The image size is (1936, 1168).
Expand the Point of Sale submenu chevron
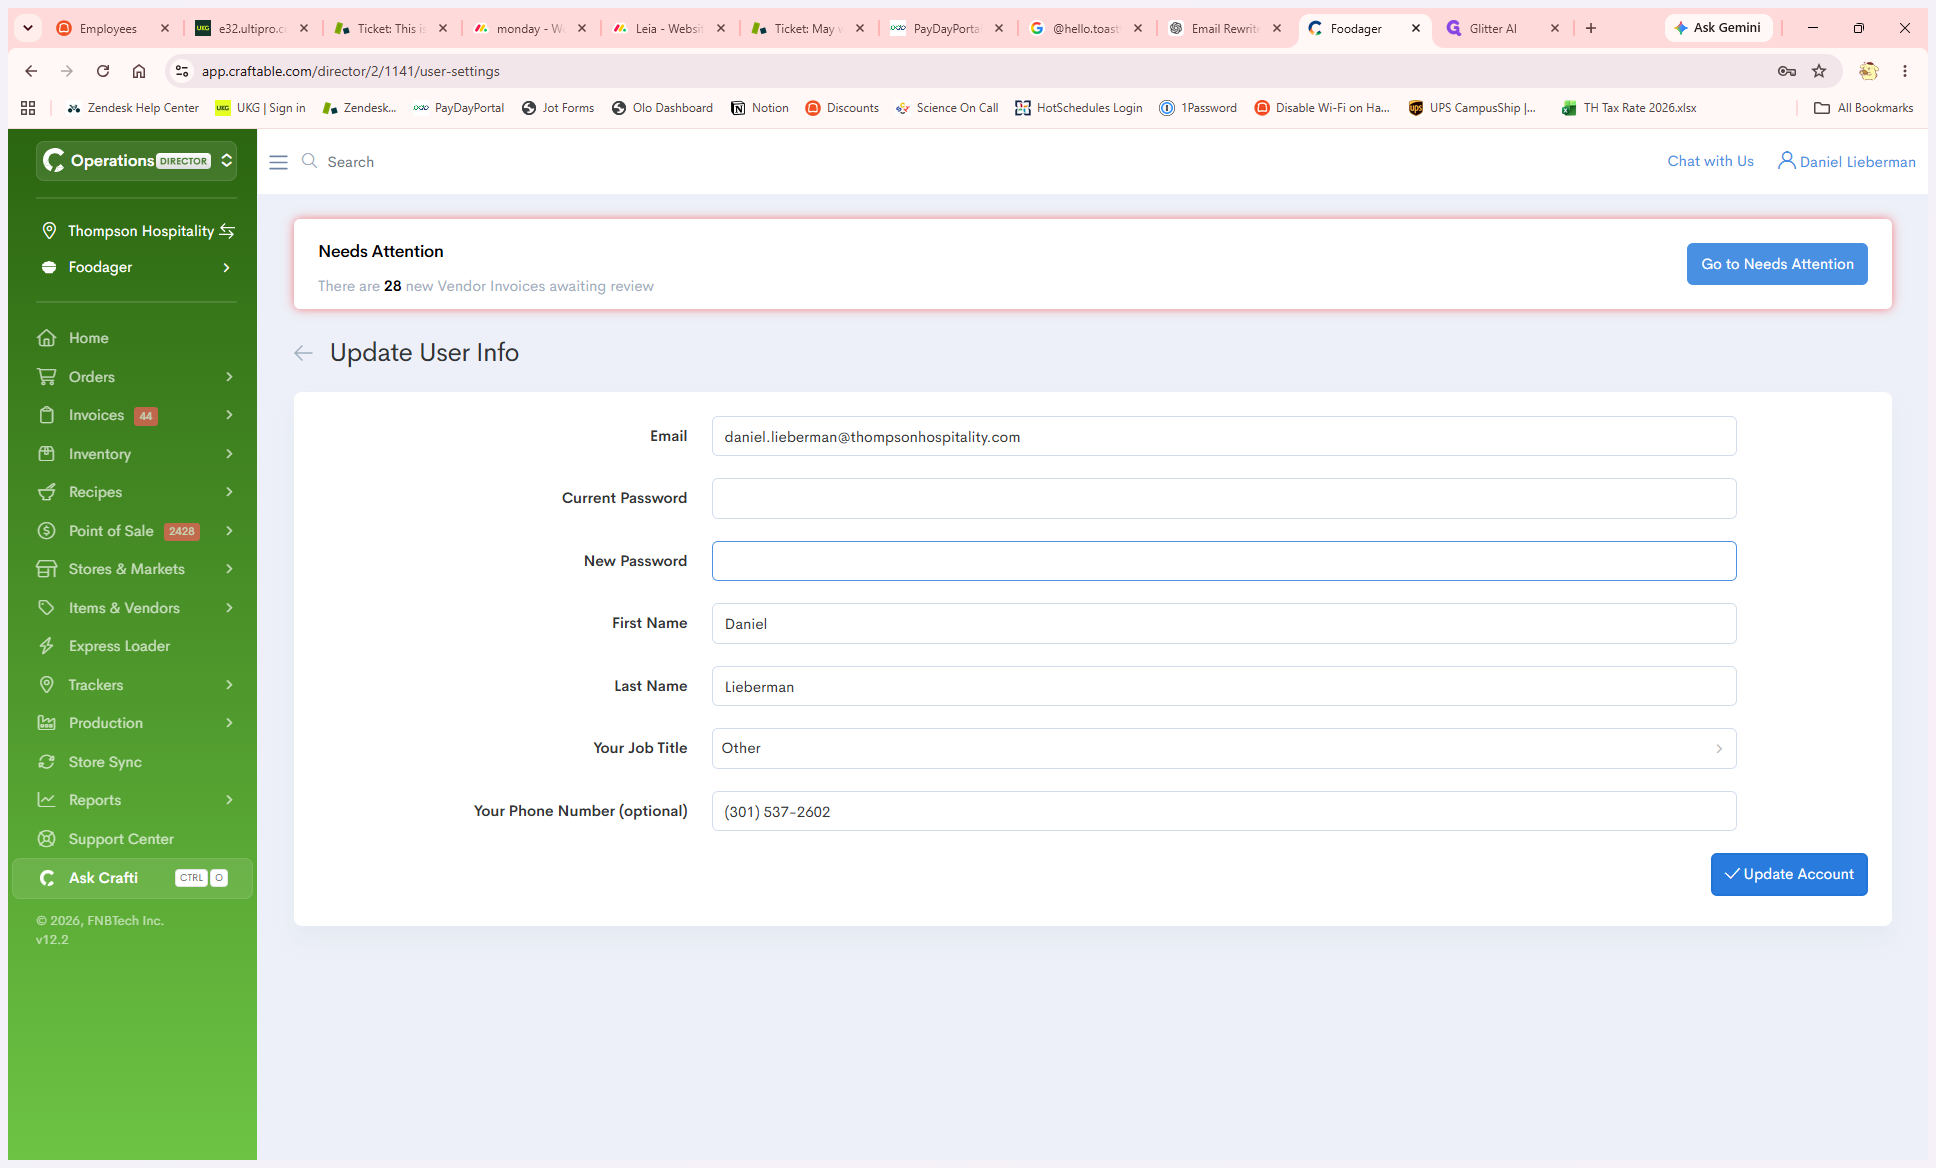(x=229, y=531)
